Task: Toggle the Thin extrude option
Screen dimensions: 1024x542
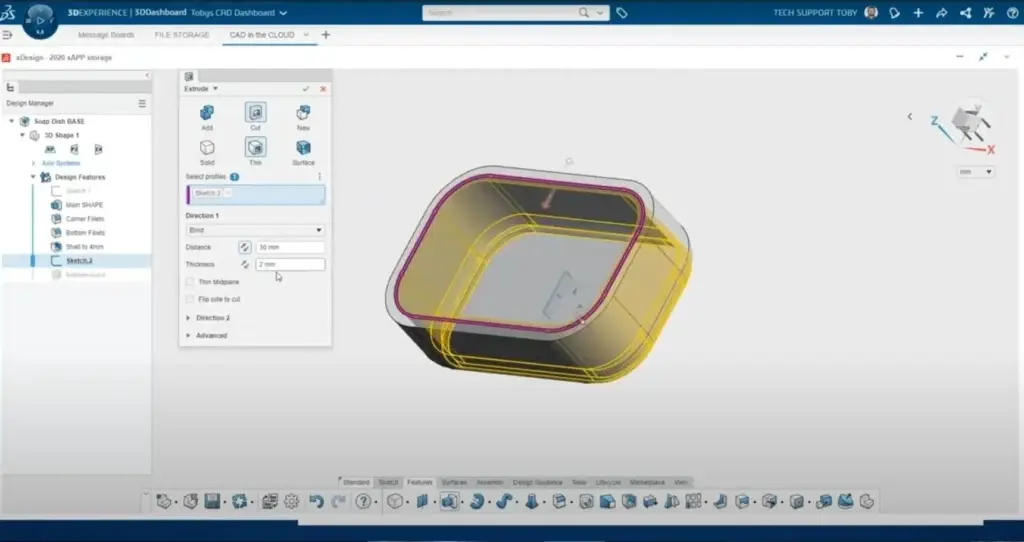Action: click(255, 148)
